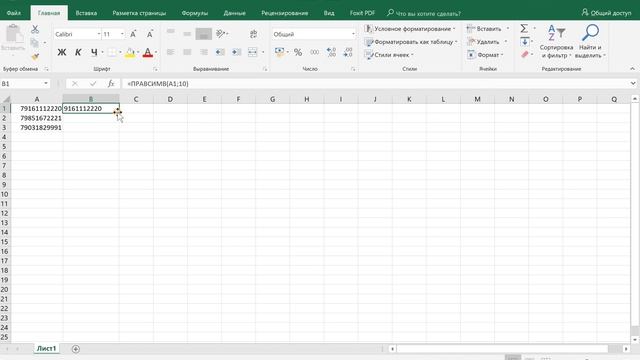640x360 pixels.
Task: Select cell A3 containing 79031829991
Action: click(37, 128)
